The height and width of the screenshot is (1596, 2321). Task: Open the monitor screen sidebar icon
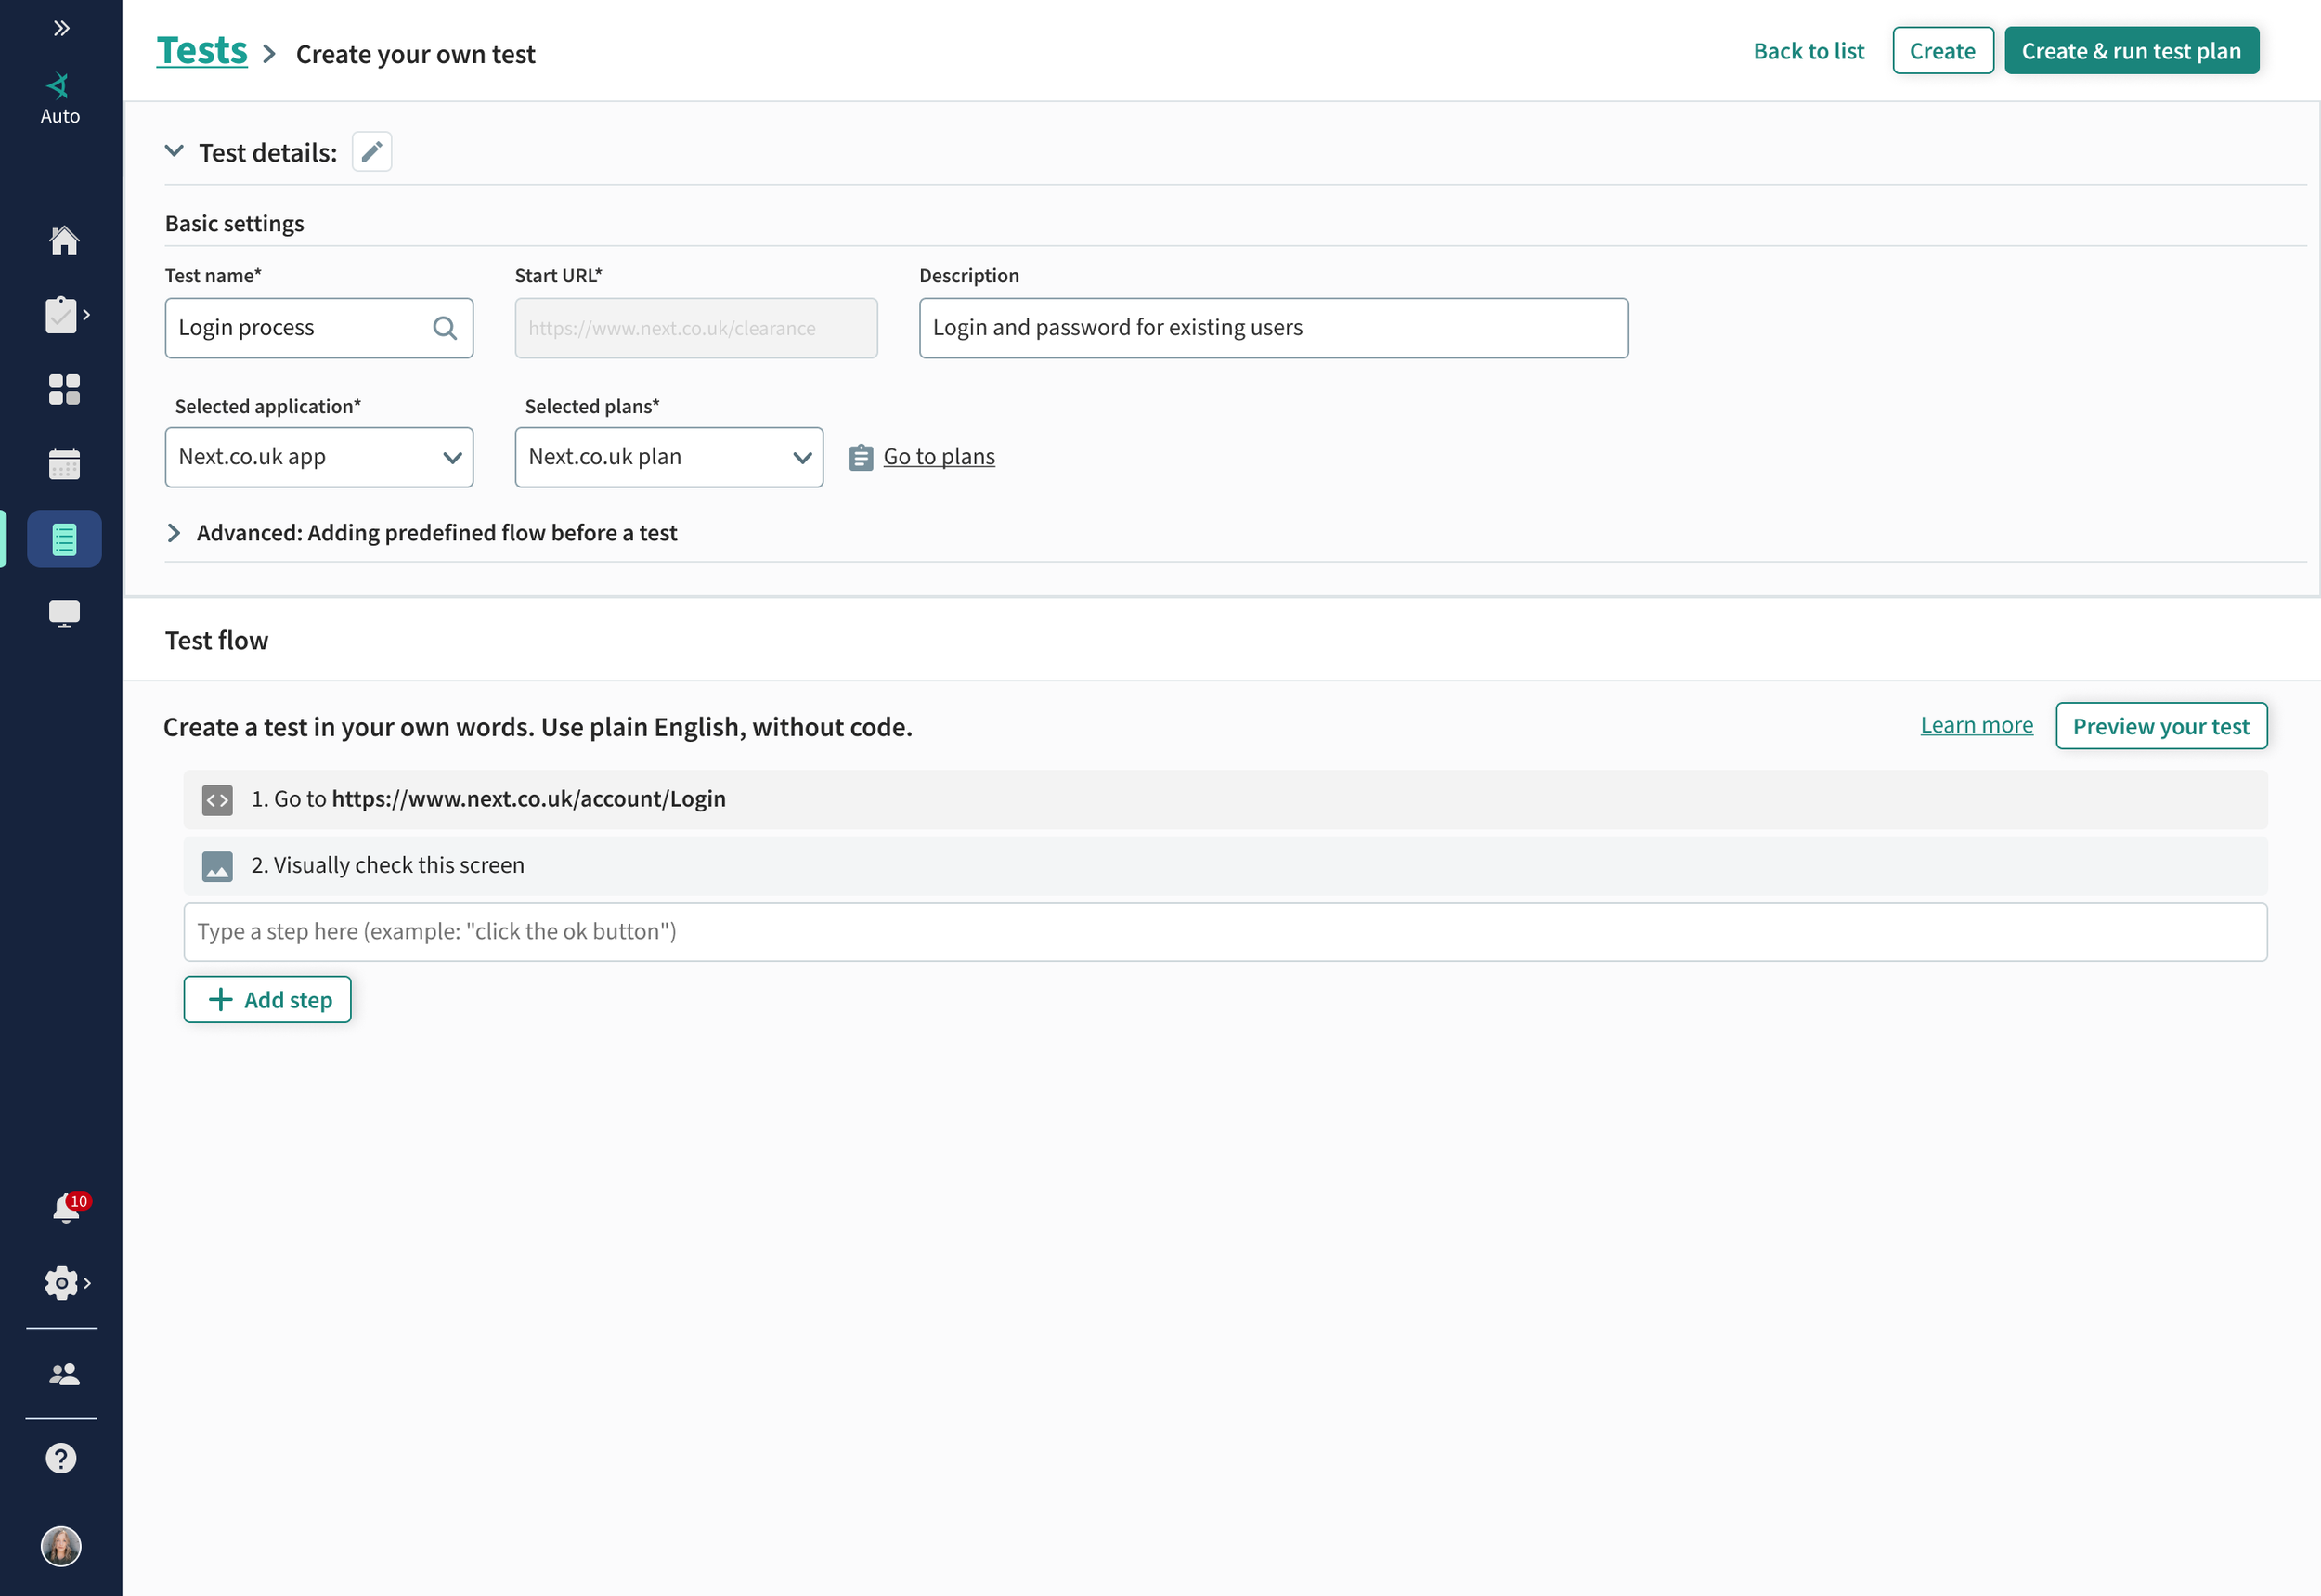click(64, 613)
